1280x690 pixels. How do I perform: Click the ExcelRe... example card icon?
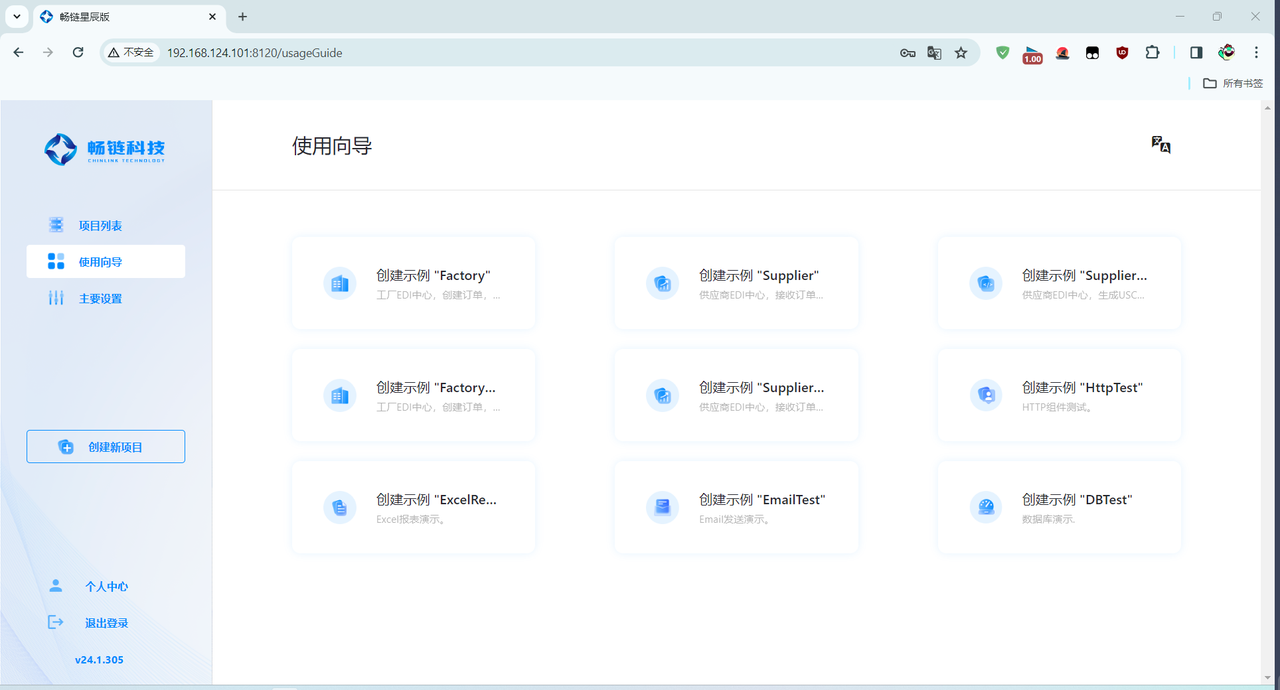[340, 507]
